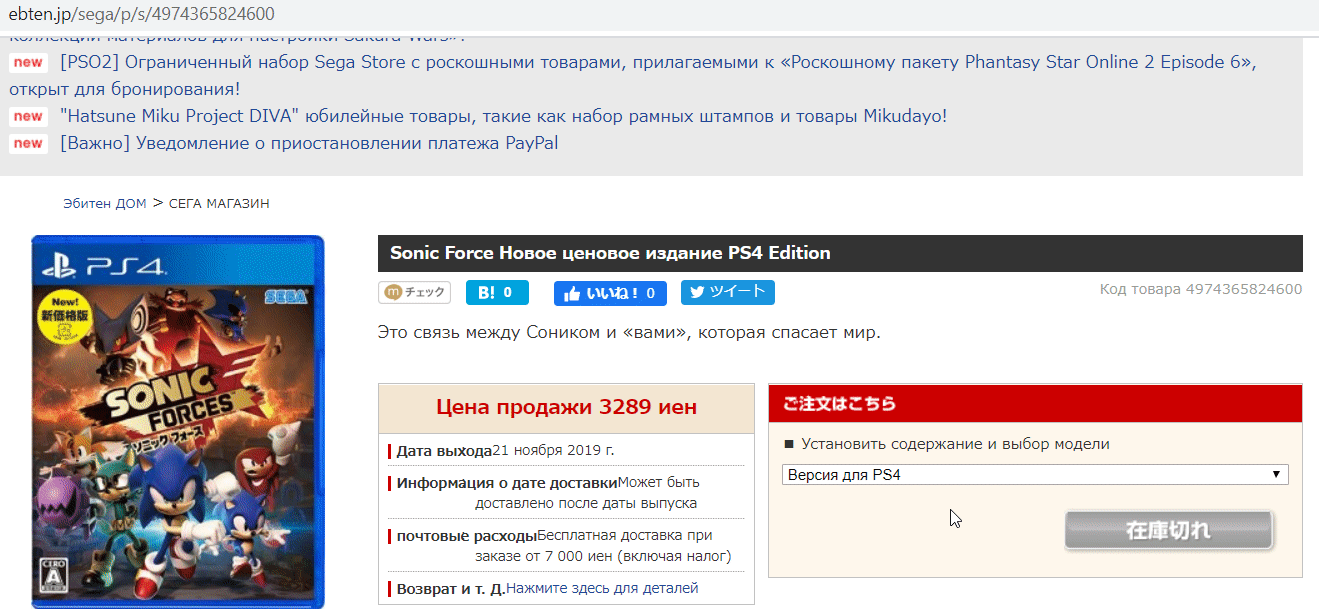The width and height of the screenshot is (1319, 609).
Task: Click the new badge beside Hatsune Miku news
Action: (x=28, y=116)
